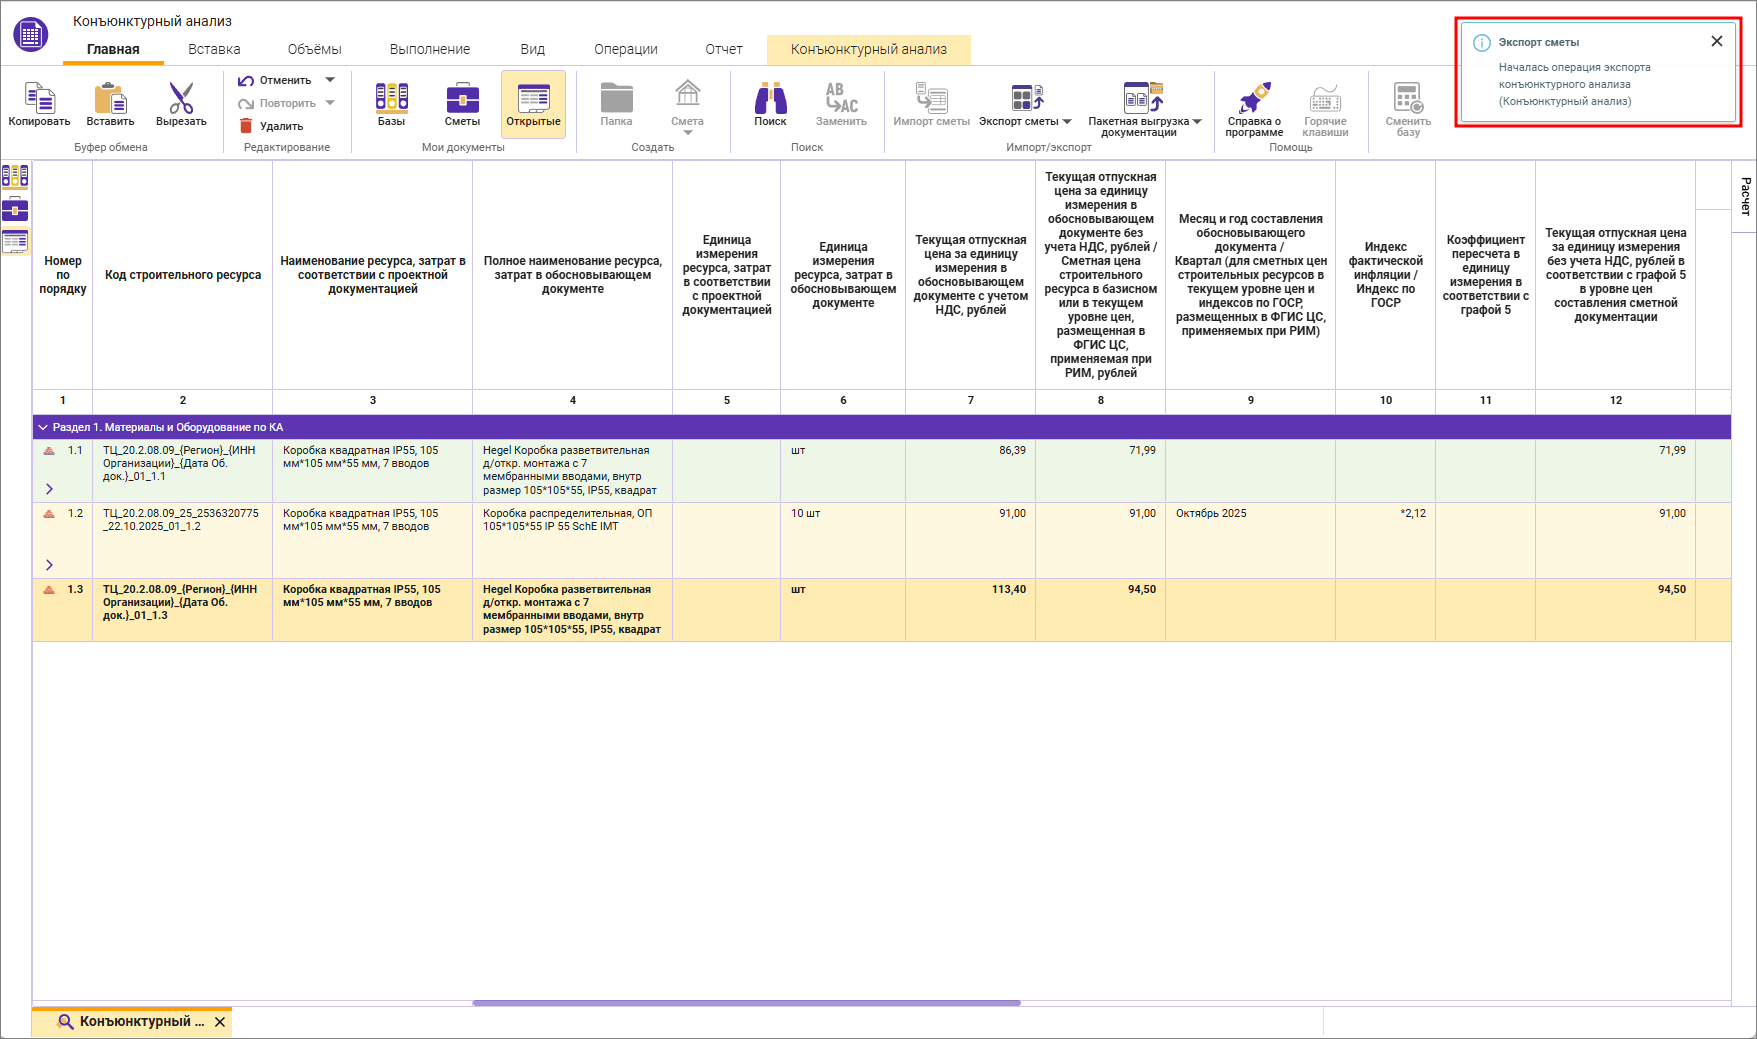Screen dimensions: 1757x1039
Task: Click the horizontal scrollbar thumb
Action: (746, 1002)
